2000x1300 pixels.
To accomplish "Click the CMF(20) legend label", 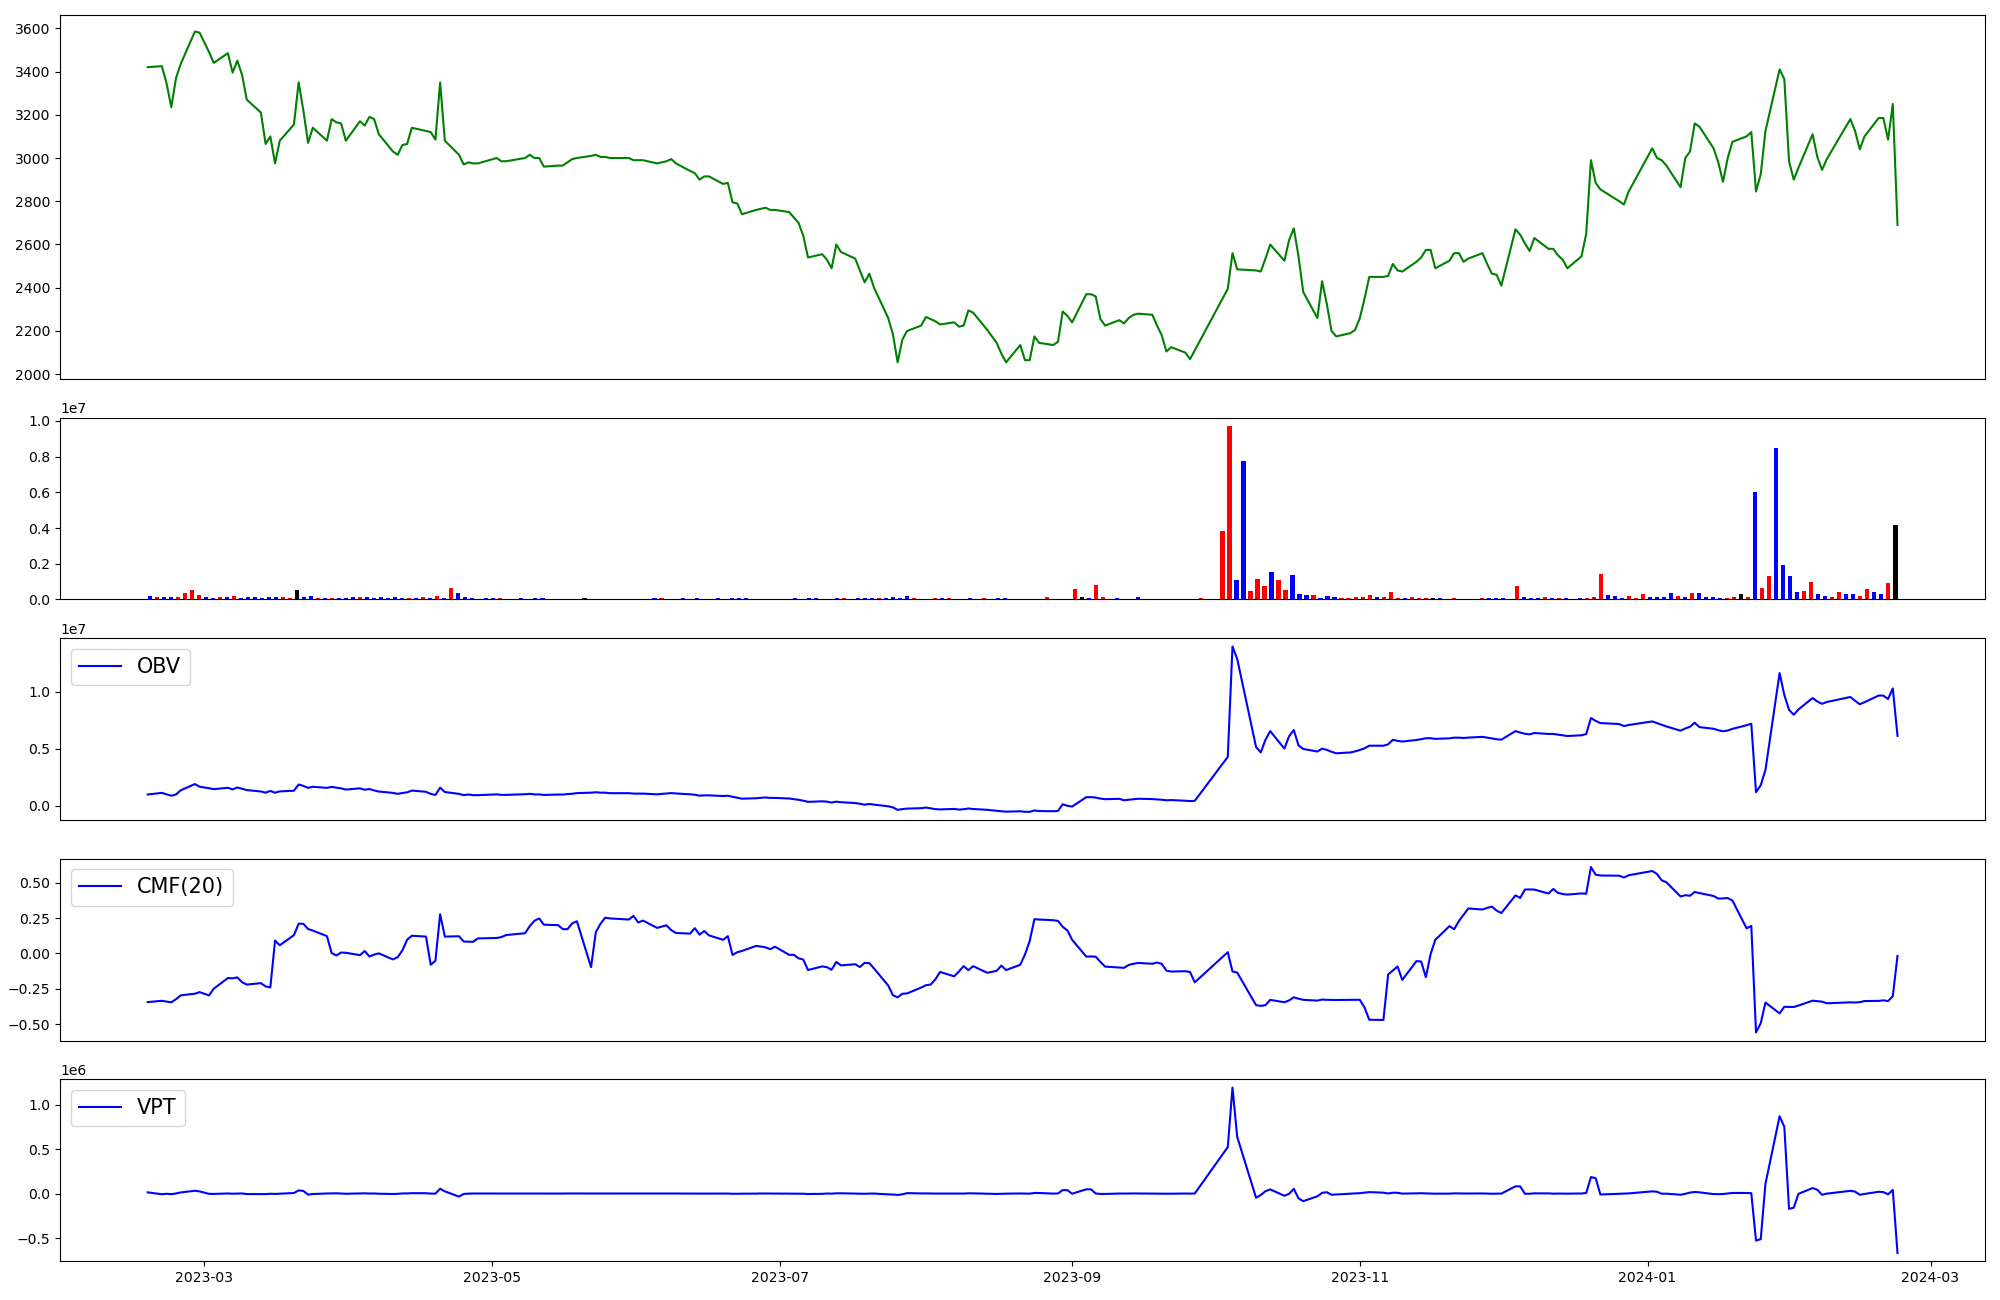I will (179, 887).
